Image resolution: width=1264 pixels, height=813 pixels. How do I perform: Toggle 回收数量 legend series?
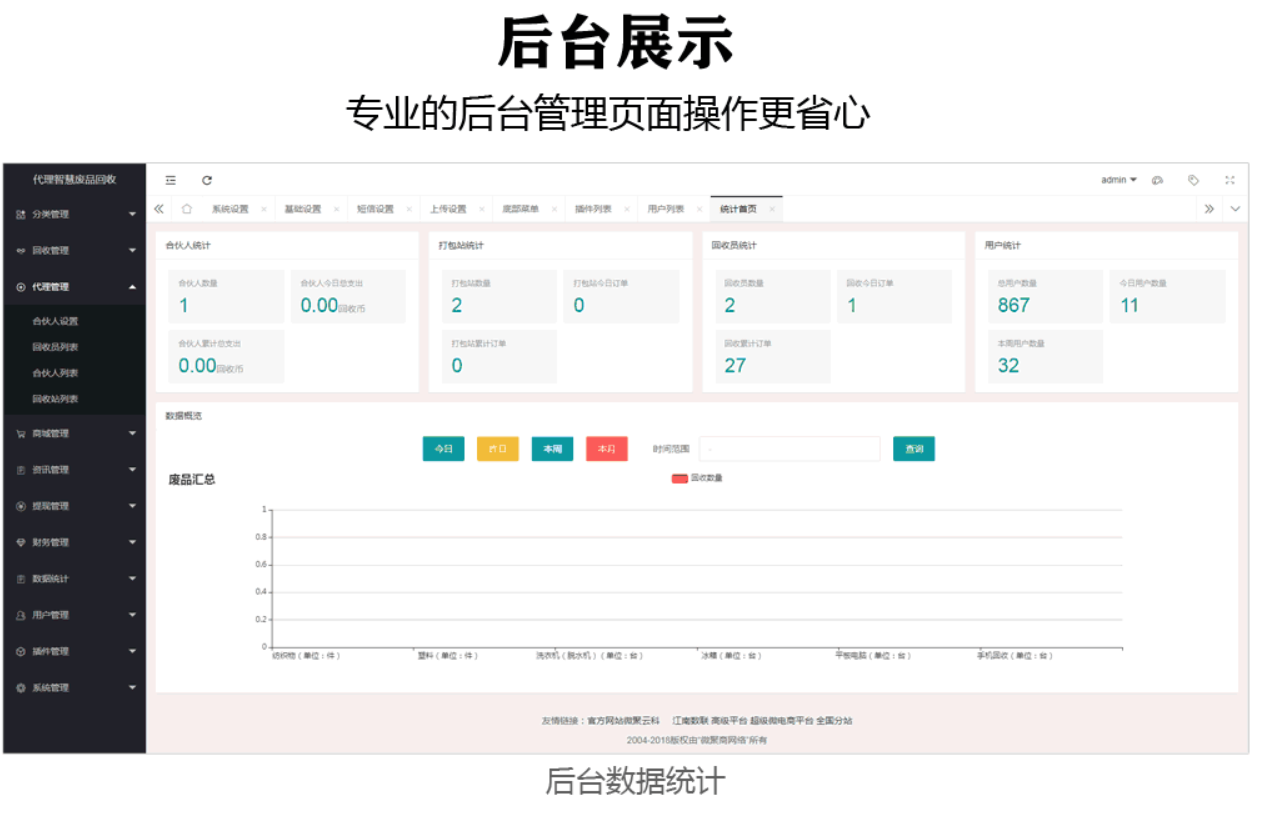[697, 478]
